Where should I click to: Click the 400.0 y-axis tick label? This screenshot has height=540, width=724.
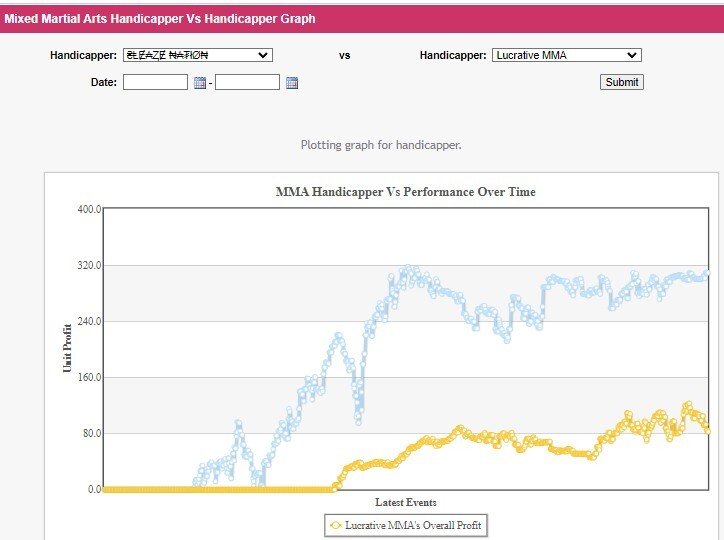click(89, 209)
